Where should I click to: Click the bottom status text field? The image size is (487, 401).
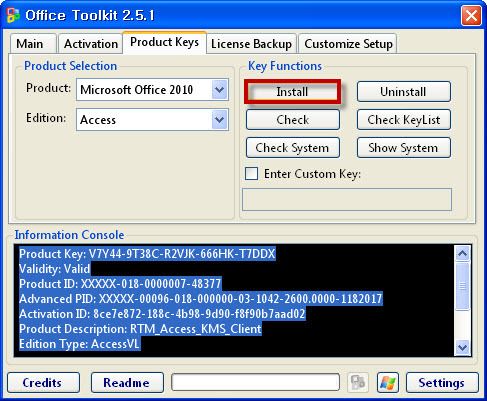pyautogui.click(x=255, y=382)
